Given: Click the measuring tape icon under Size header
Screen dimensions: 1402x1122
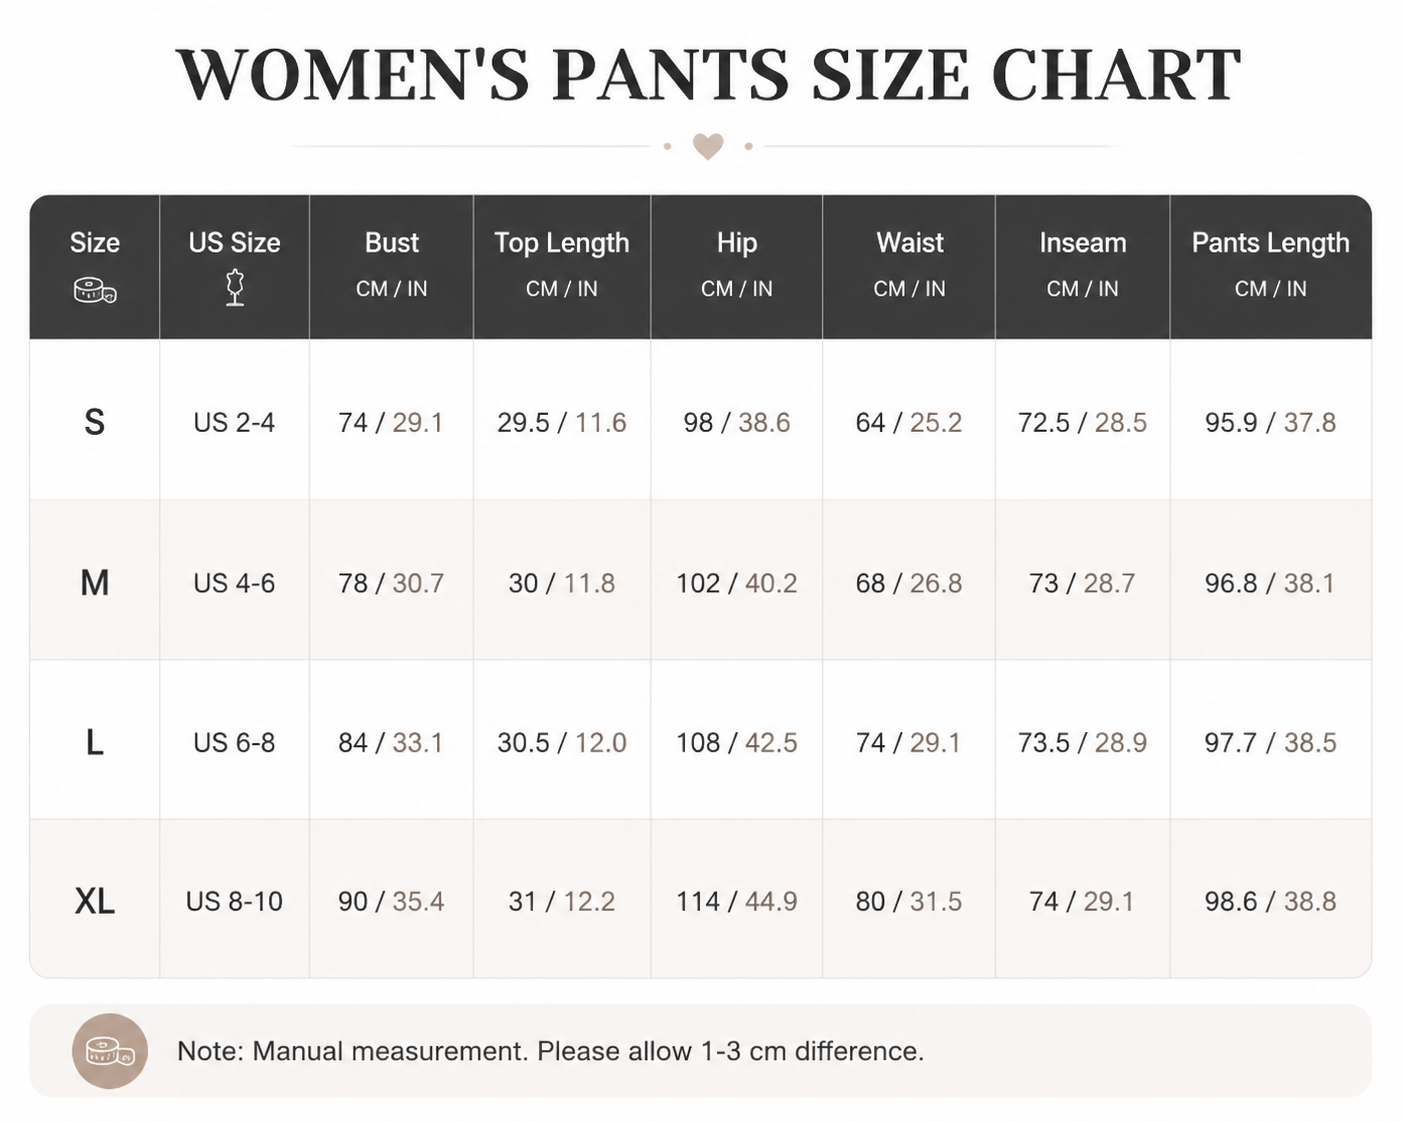Looking at the screenshot, I should 95,291.
